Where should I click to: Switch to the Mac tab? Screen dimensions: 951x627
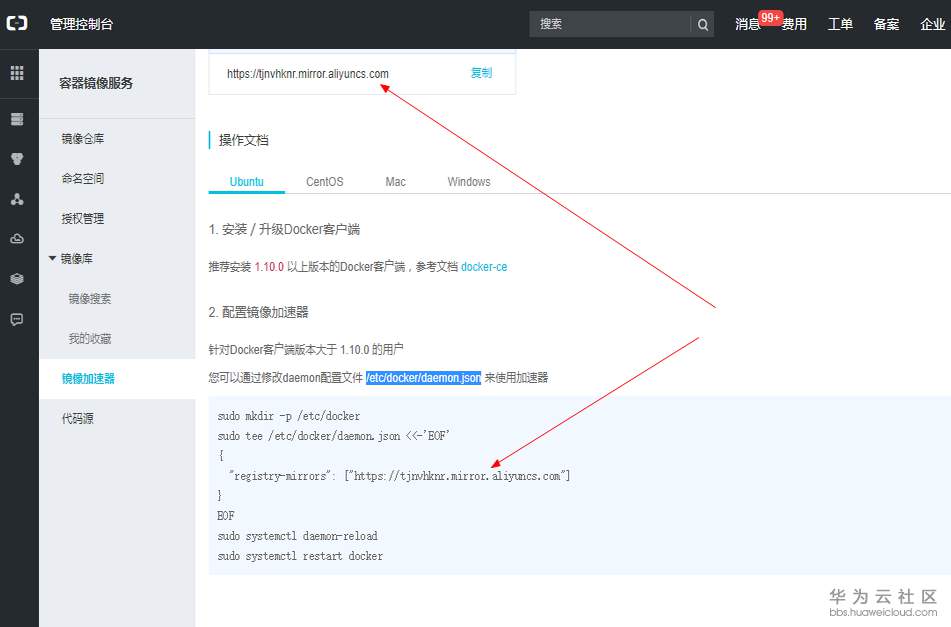pos(395,181)
